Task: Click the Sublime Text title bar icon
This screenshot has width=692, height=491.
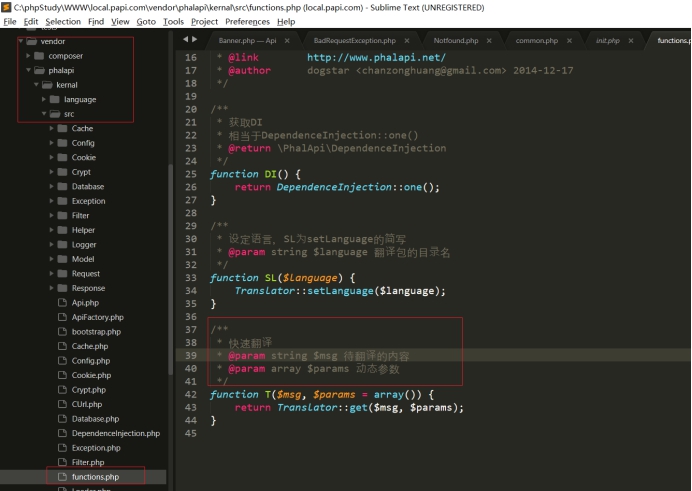Action: point(6,7)
